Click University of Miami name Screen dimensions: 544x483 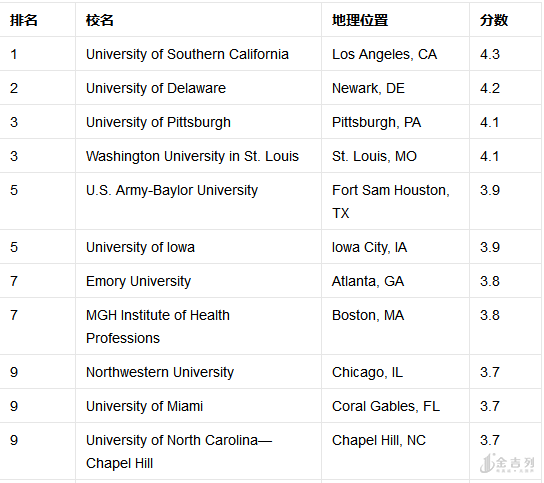pos(144,406)
